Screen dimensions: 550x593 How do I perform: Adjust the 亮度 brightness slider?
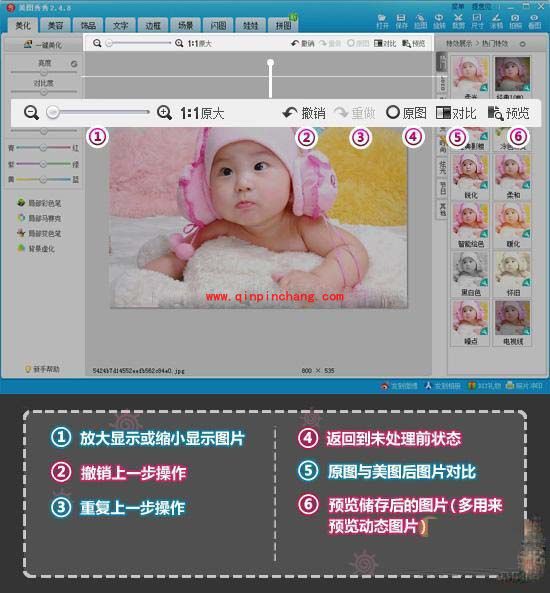pyautogui.click(x=44, y=72)
